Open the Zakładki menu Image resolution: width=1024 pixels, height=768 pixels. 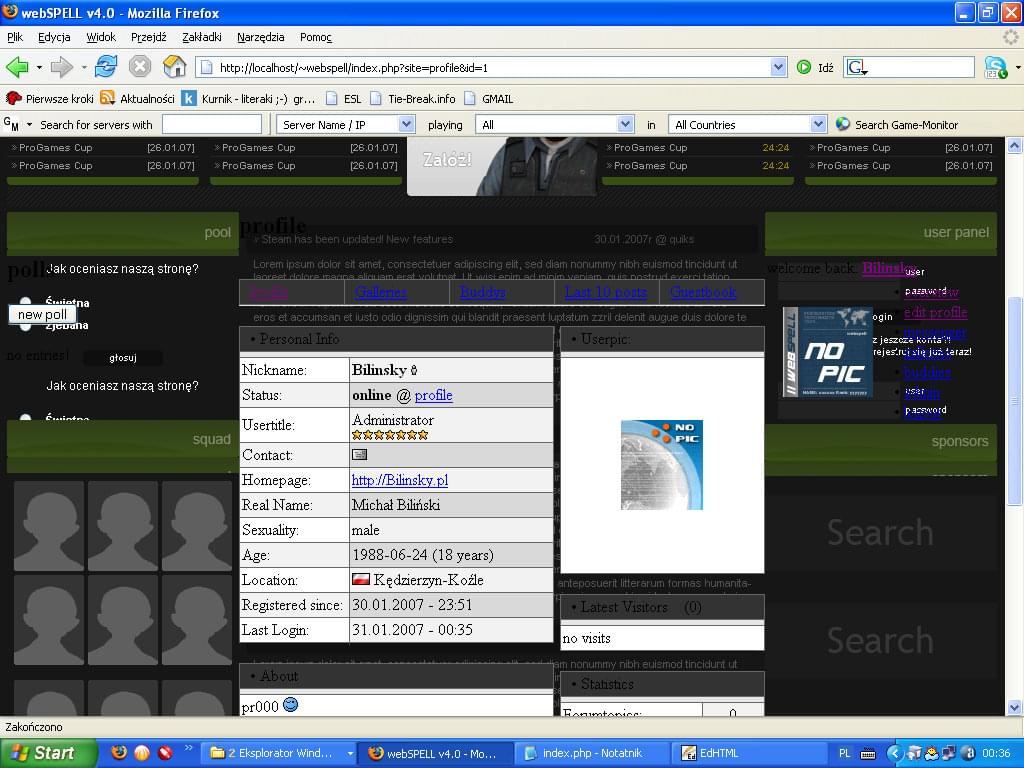tap(203, 37)
